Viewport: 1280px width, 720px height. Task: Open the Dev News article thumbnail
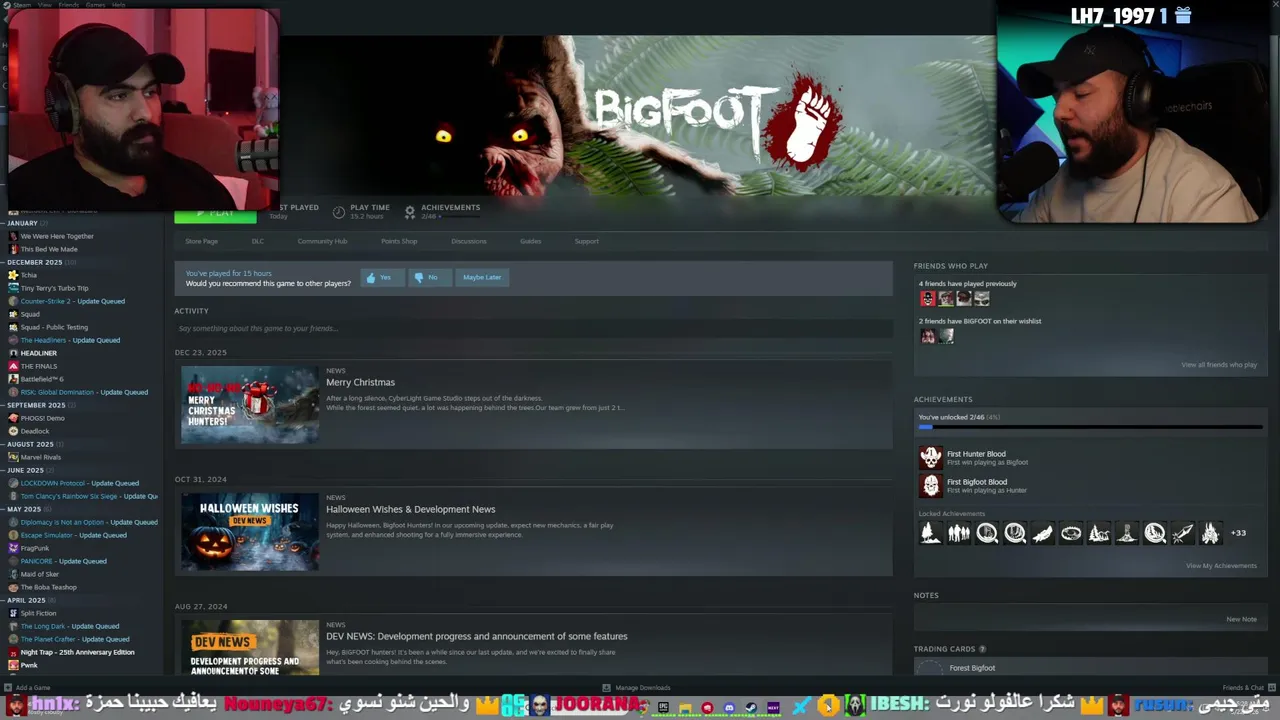pyautogui.click(x=250, y=647)
